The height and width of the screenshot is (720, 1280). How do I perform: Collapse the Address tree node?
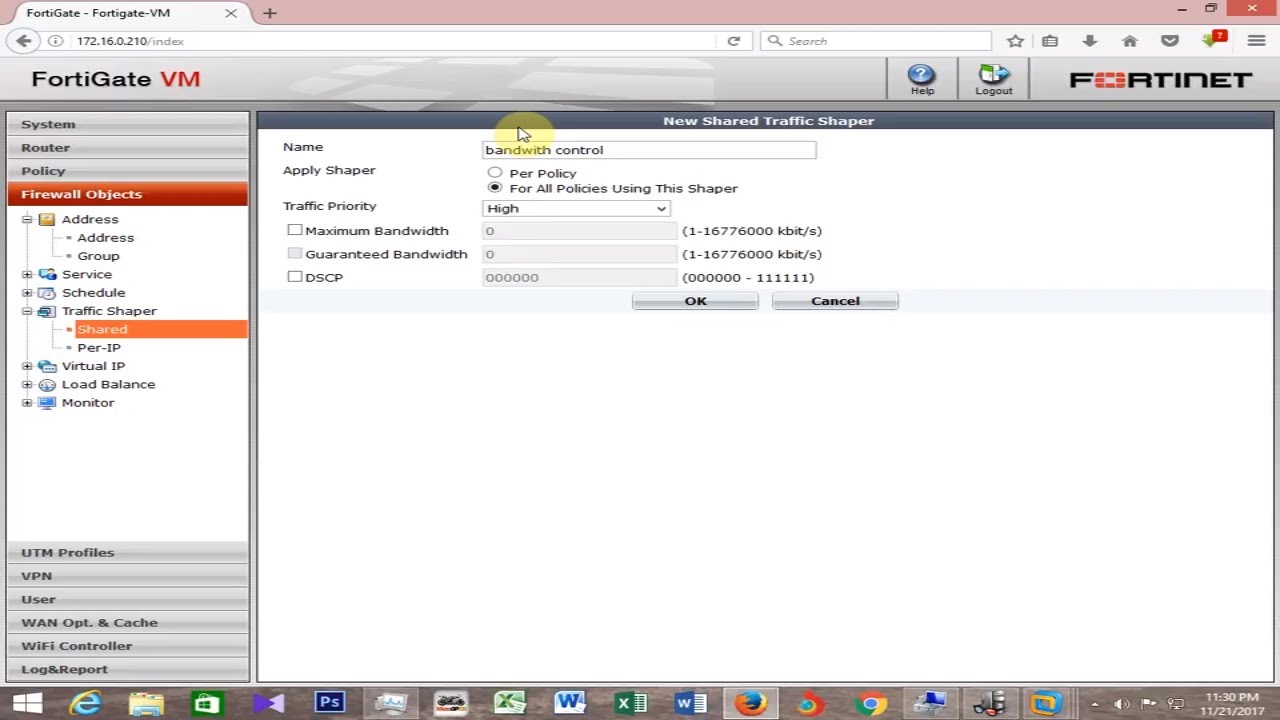coord(27,219)
